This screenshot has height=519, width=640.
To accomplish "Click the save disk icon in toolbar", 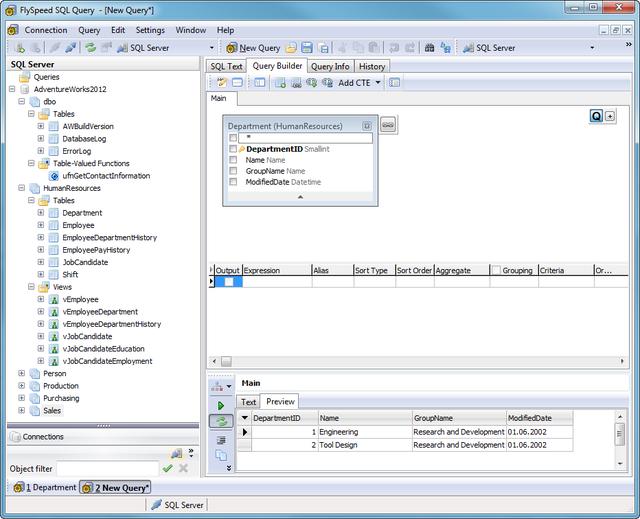I will click(x=307, y=47).
